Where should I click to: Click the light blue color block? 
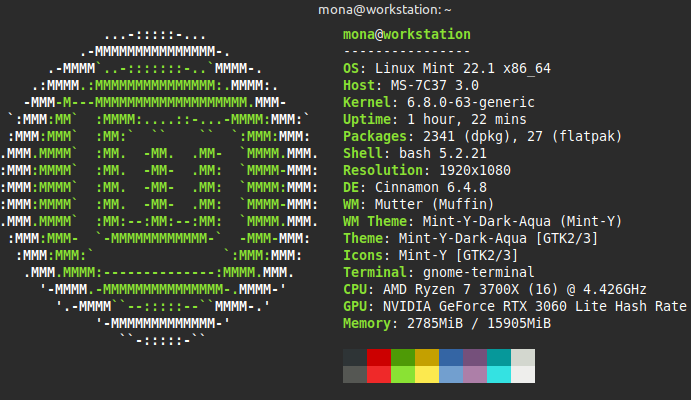point(451,374)
